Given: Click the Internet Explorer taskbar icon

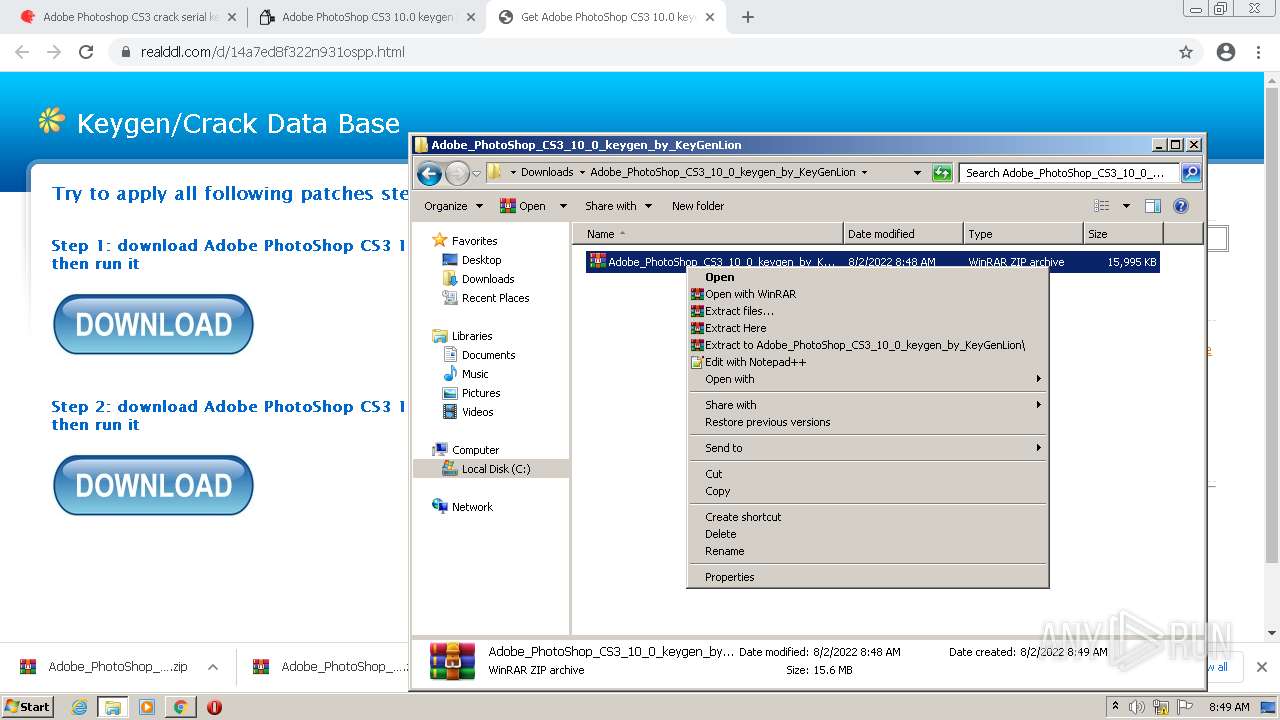Looking at the screenshot, I should (79, 707).
